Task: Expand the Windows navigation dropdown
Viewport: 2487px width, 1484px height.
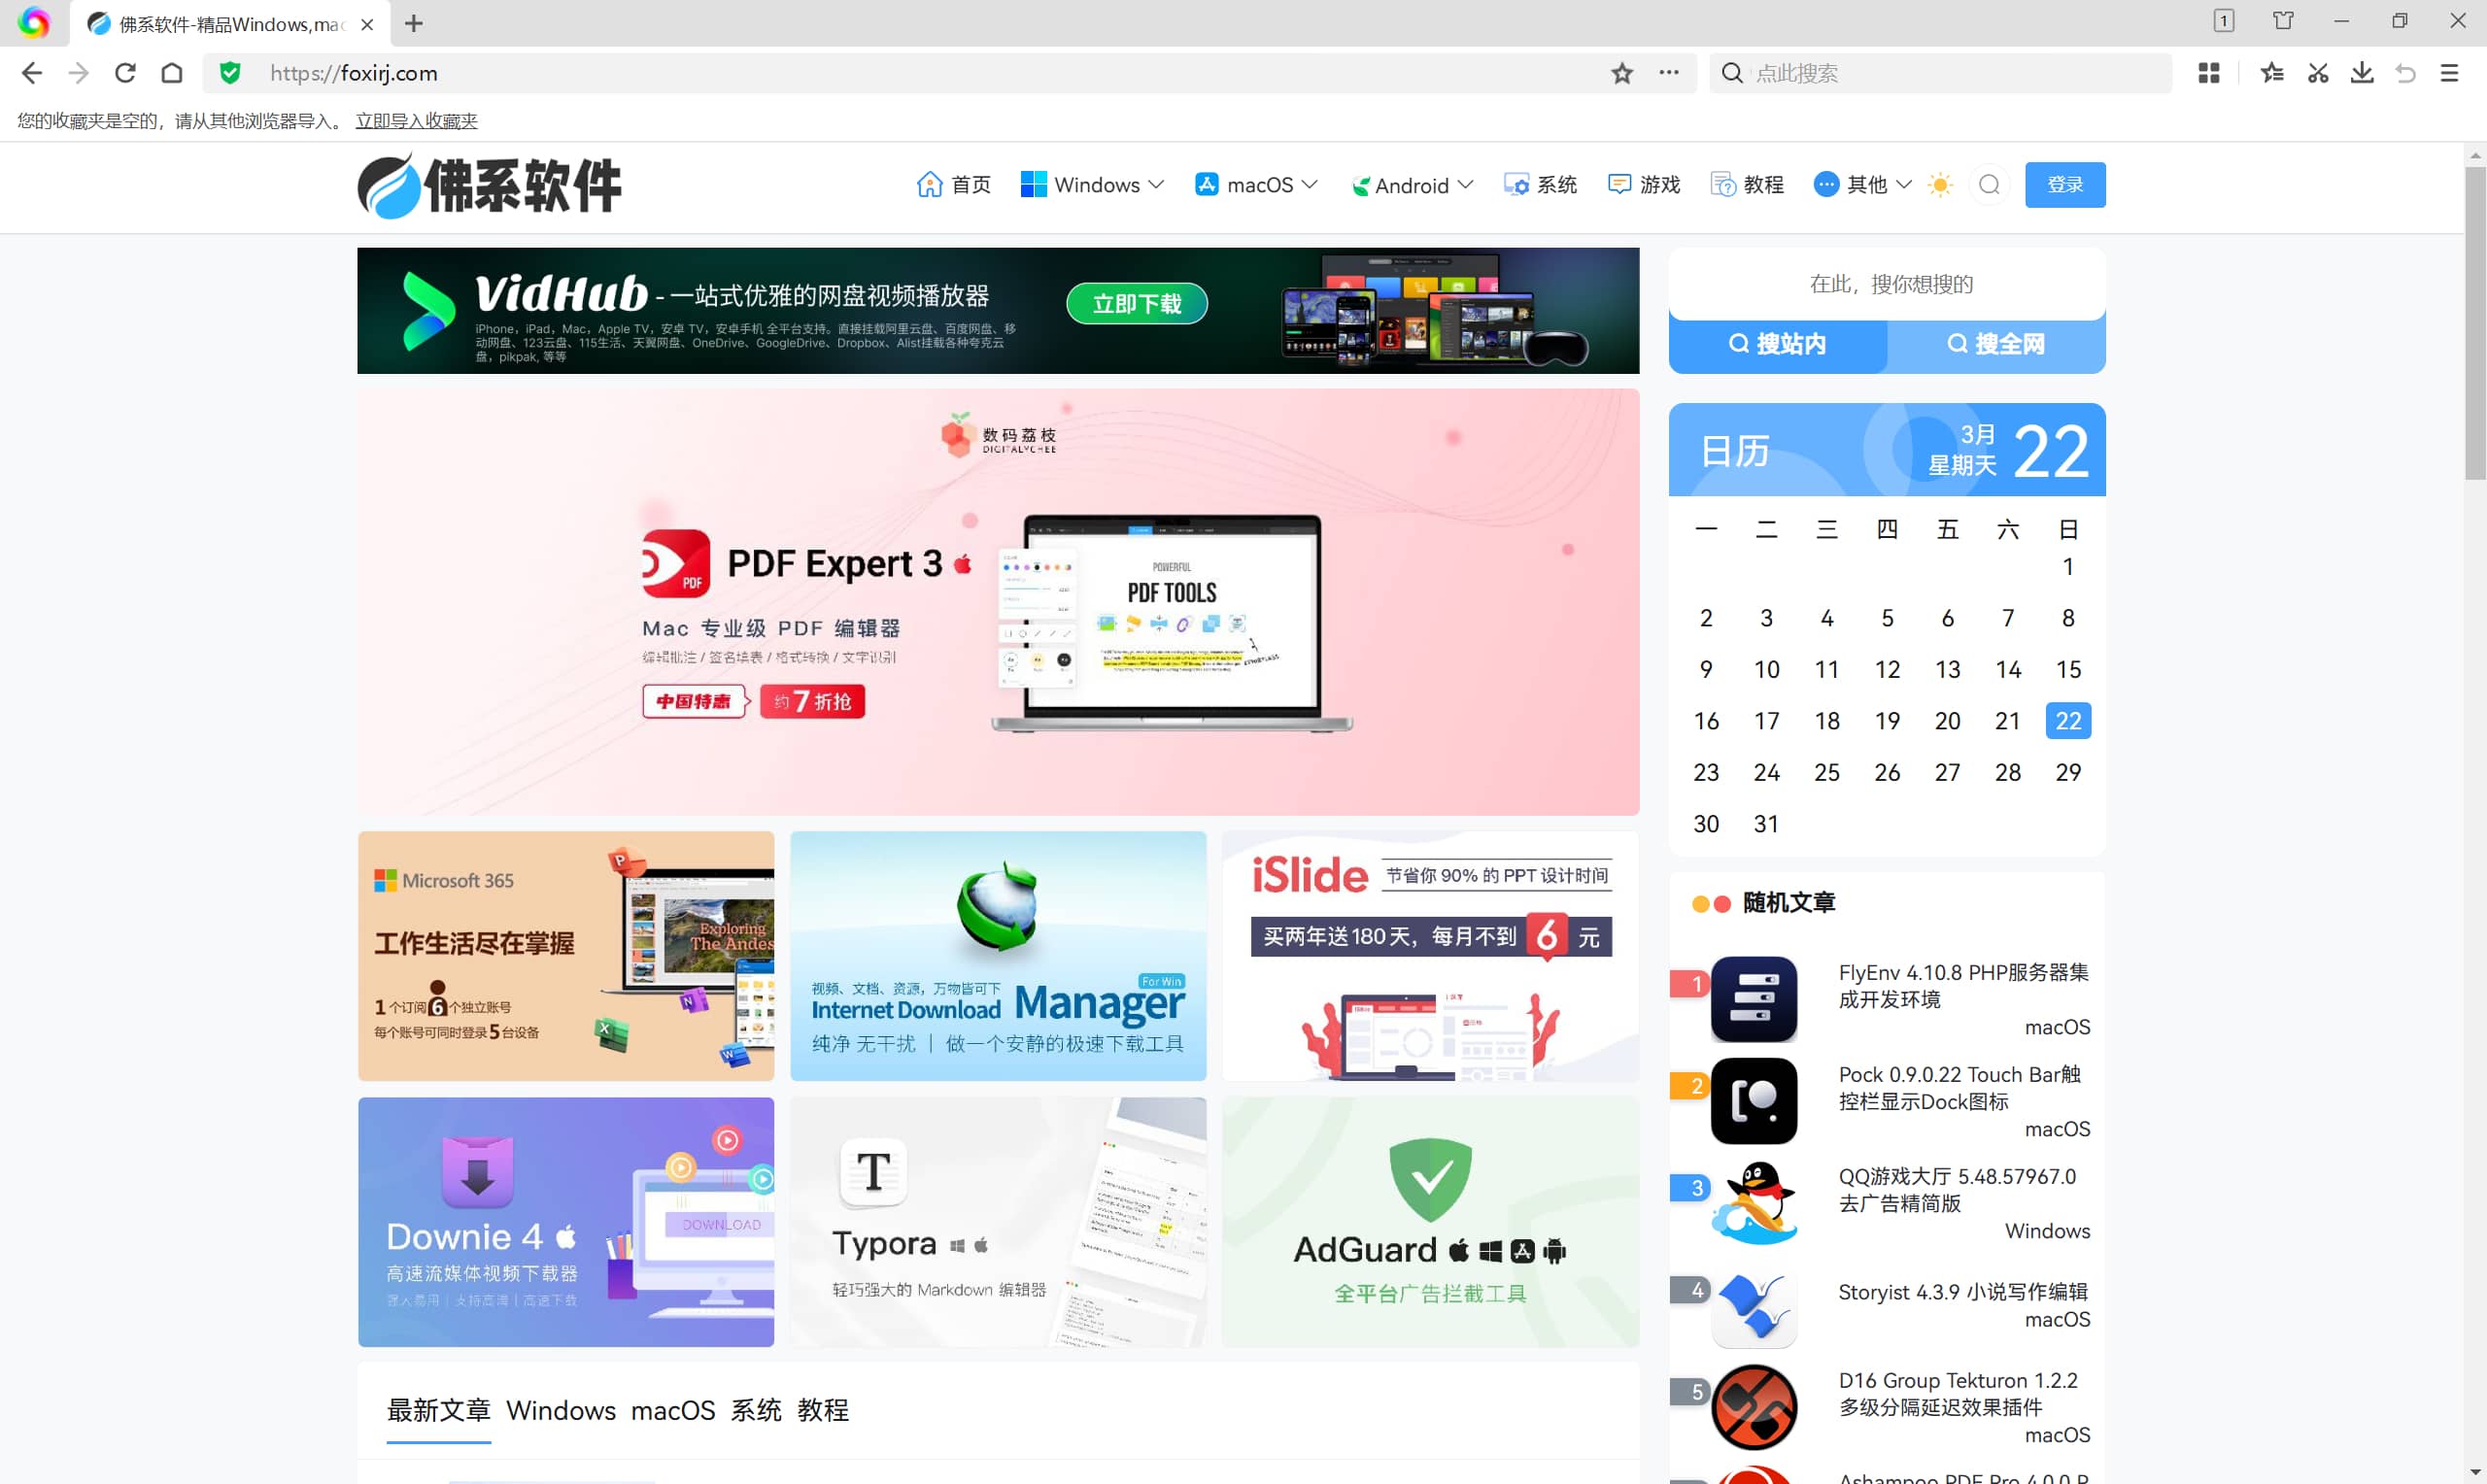Action: click(1092, 185)
